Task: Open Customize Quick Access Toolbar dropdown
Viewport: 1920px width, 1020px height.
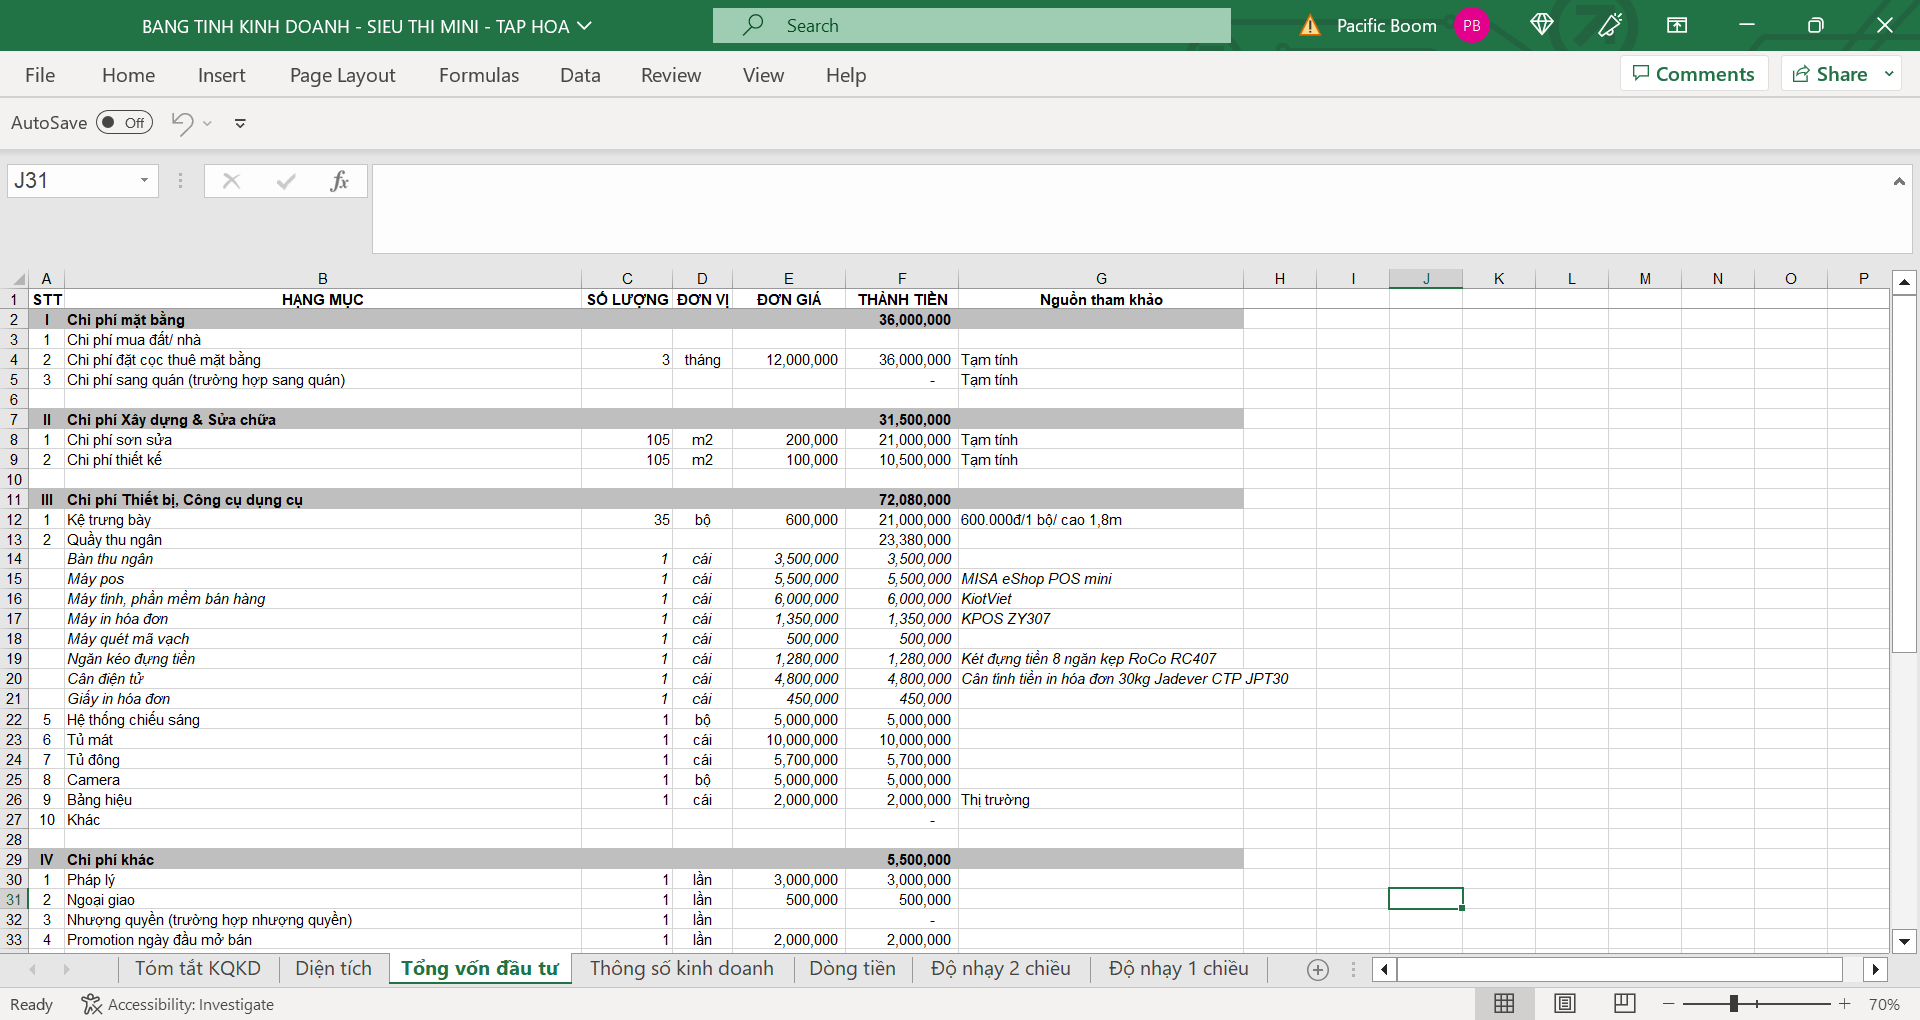Action: 240,124
